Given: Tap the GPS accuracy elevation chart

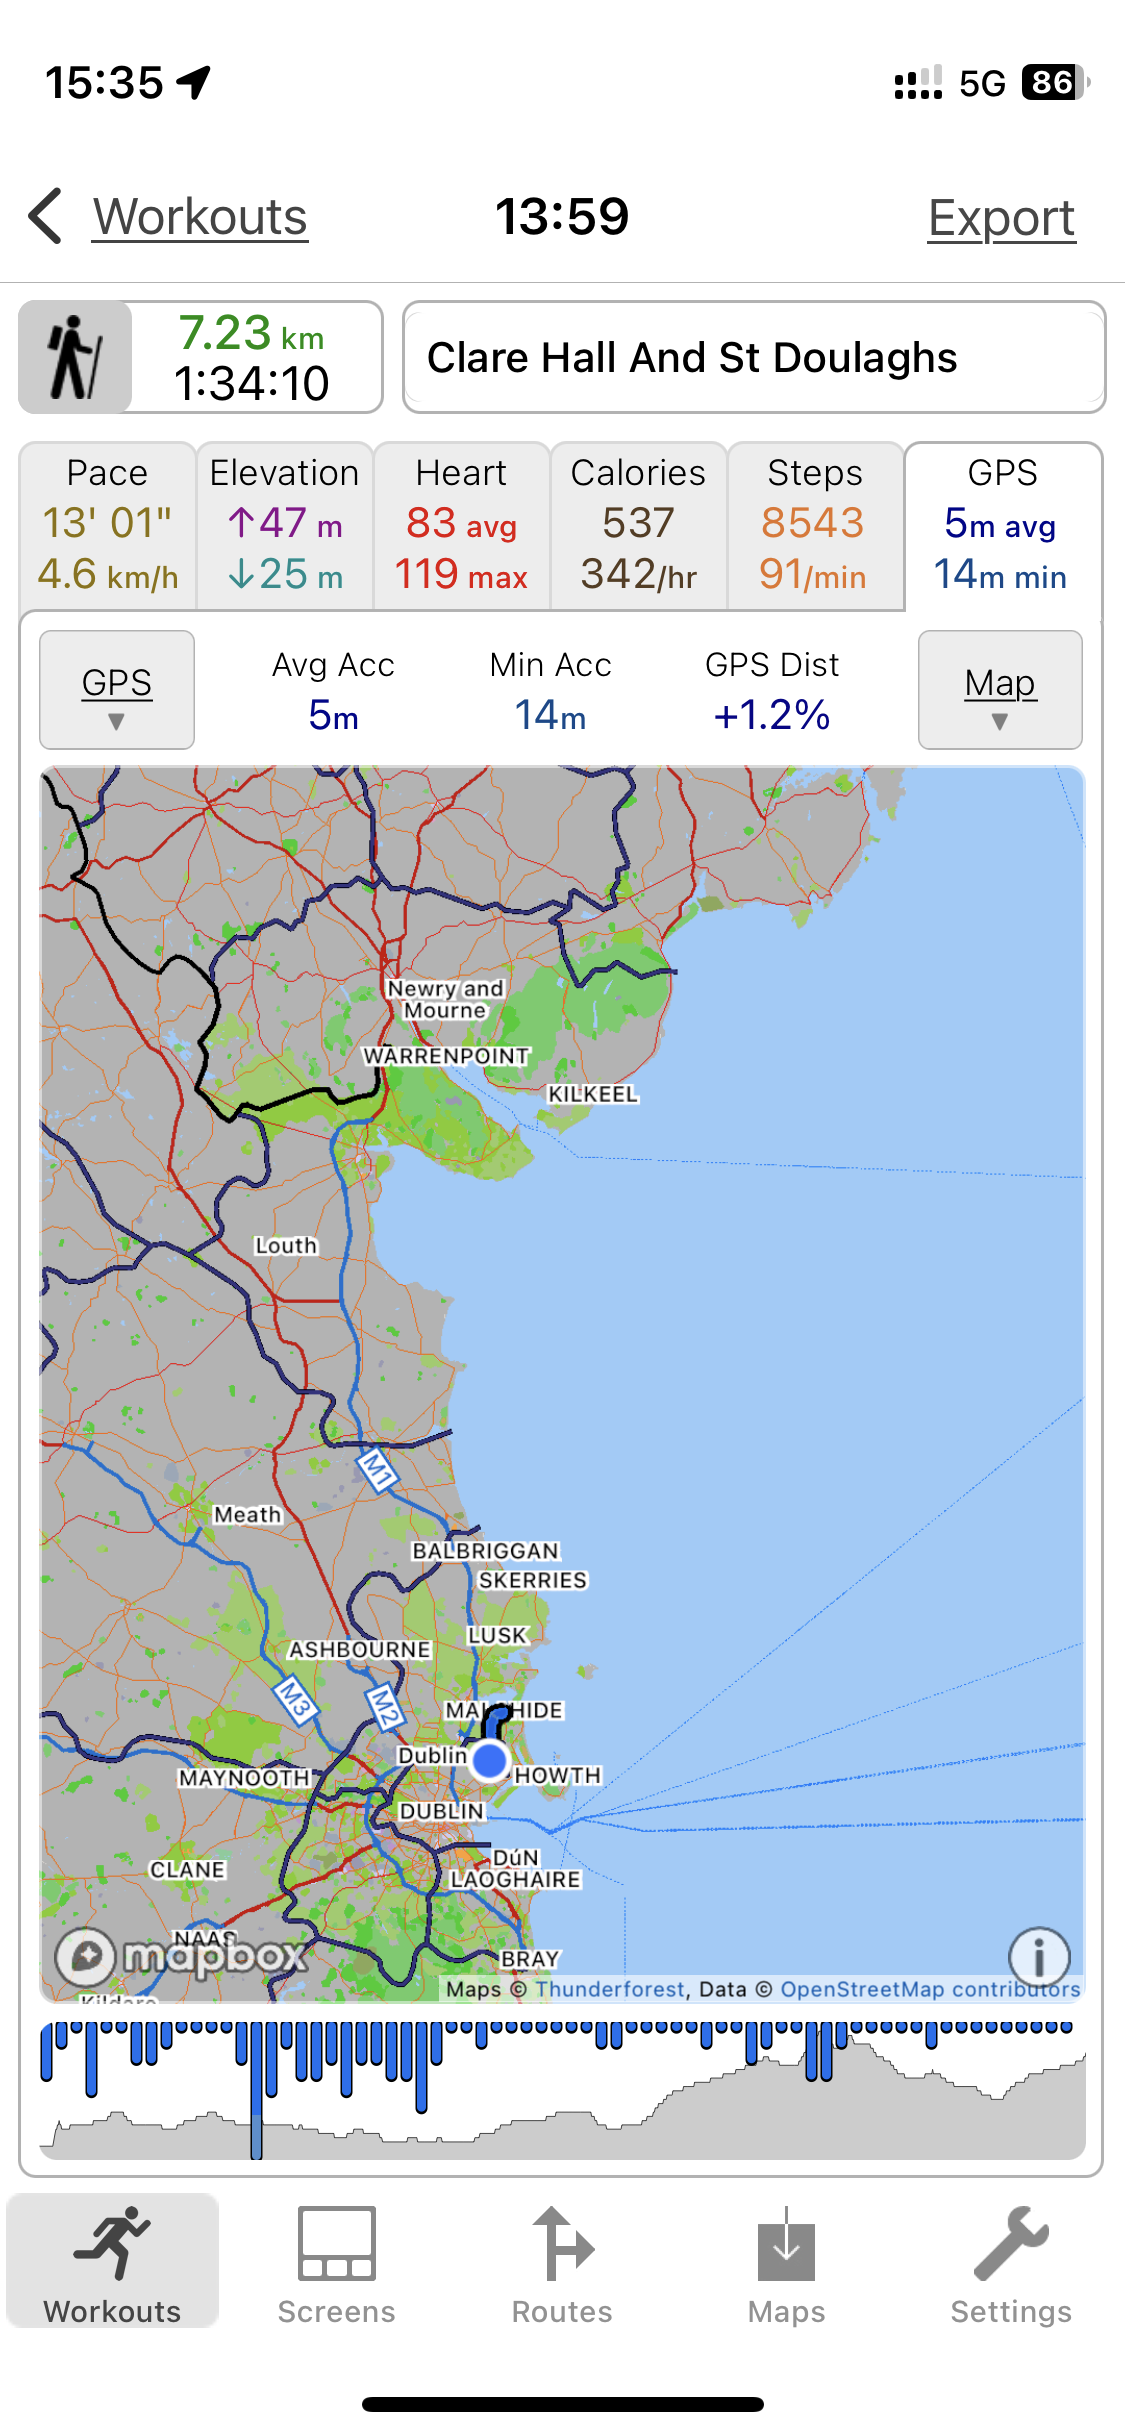Looking at the screenshot, I should (562, 2090).
